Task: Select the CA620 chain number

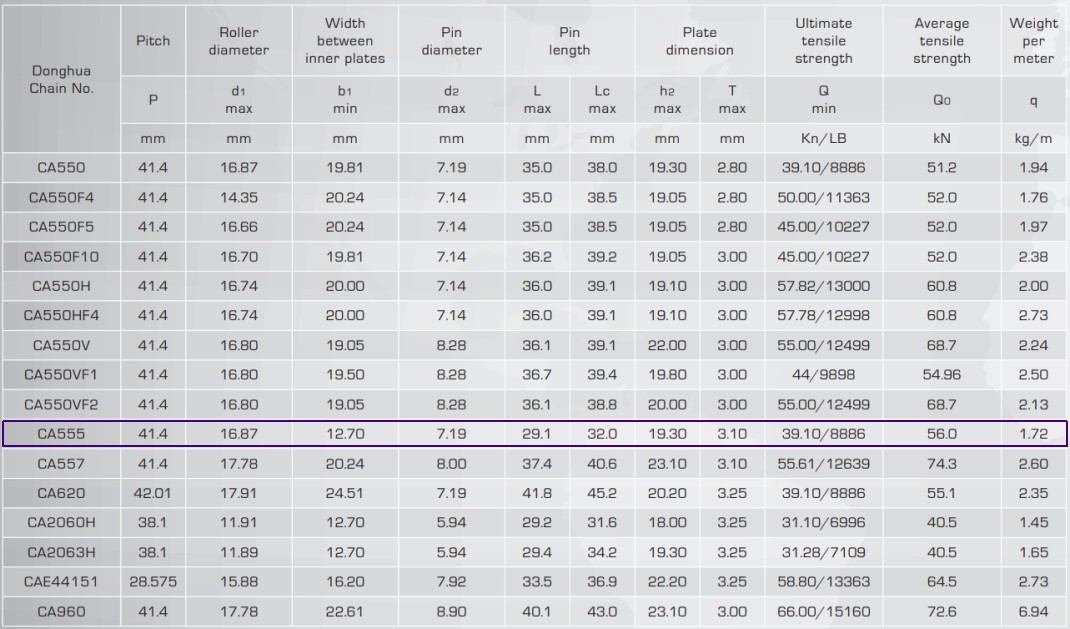Action: click(x=61, y=493)
